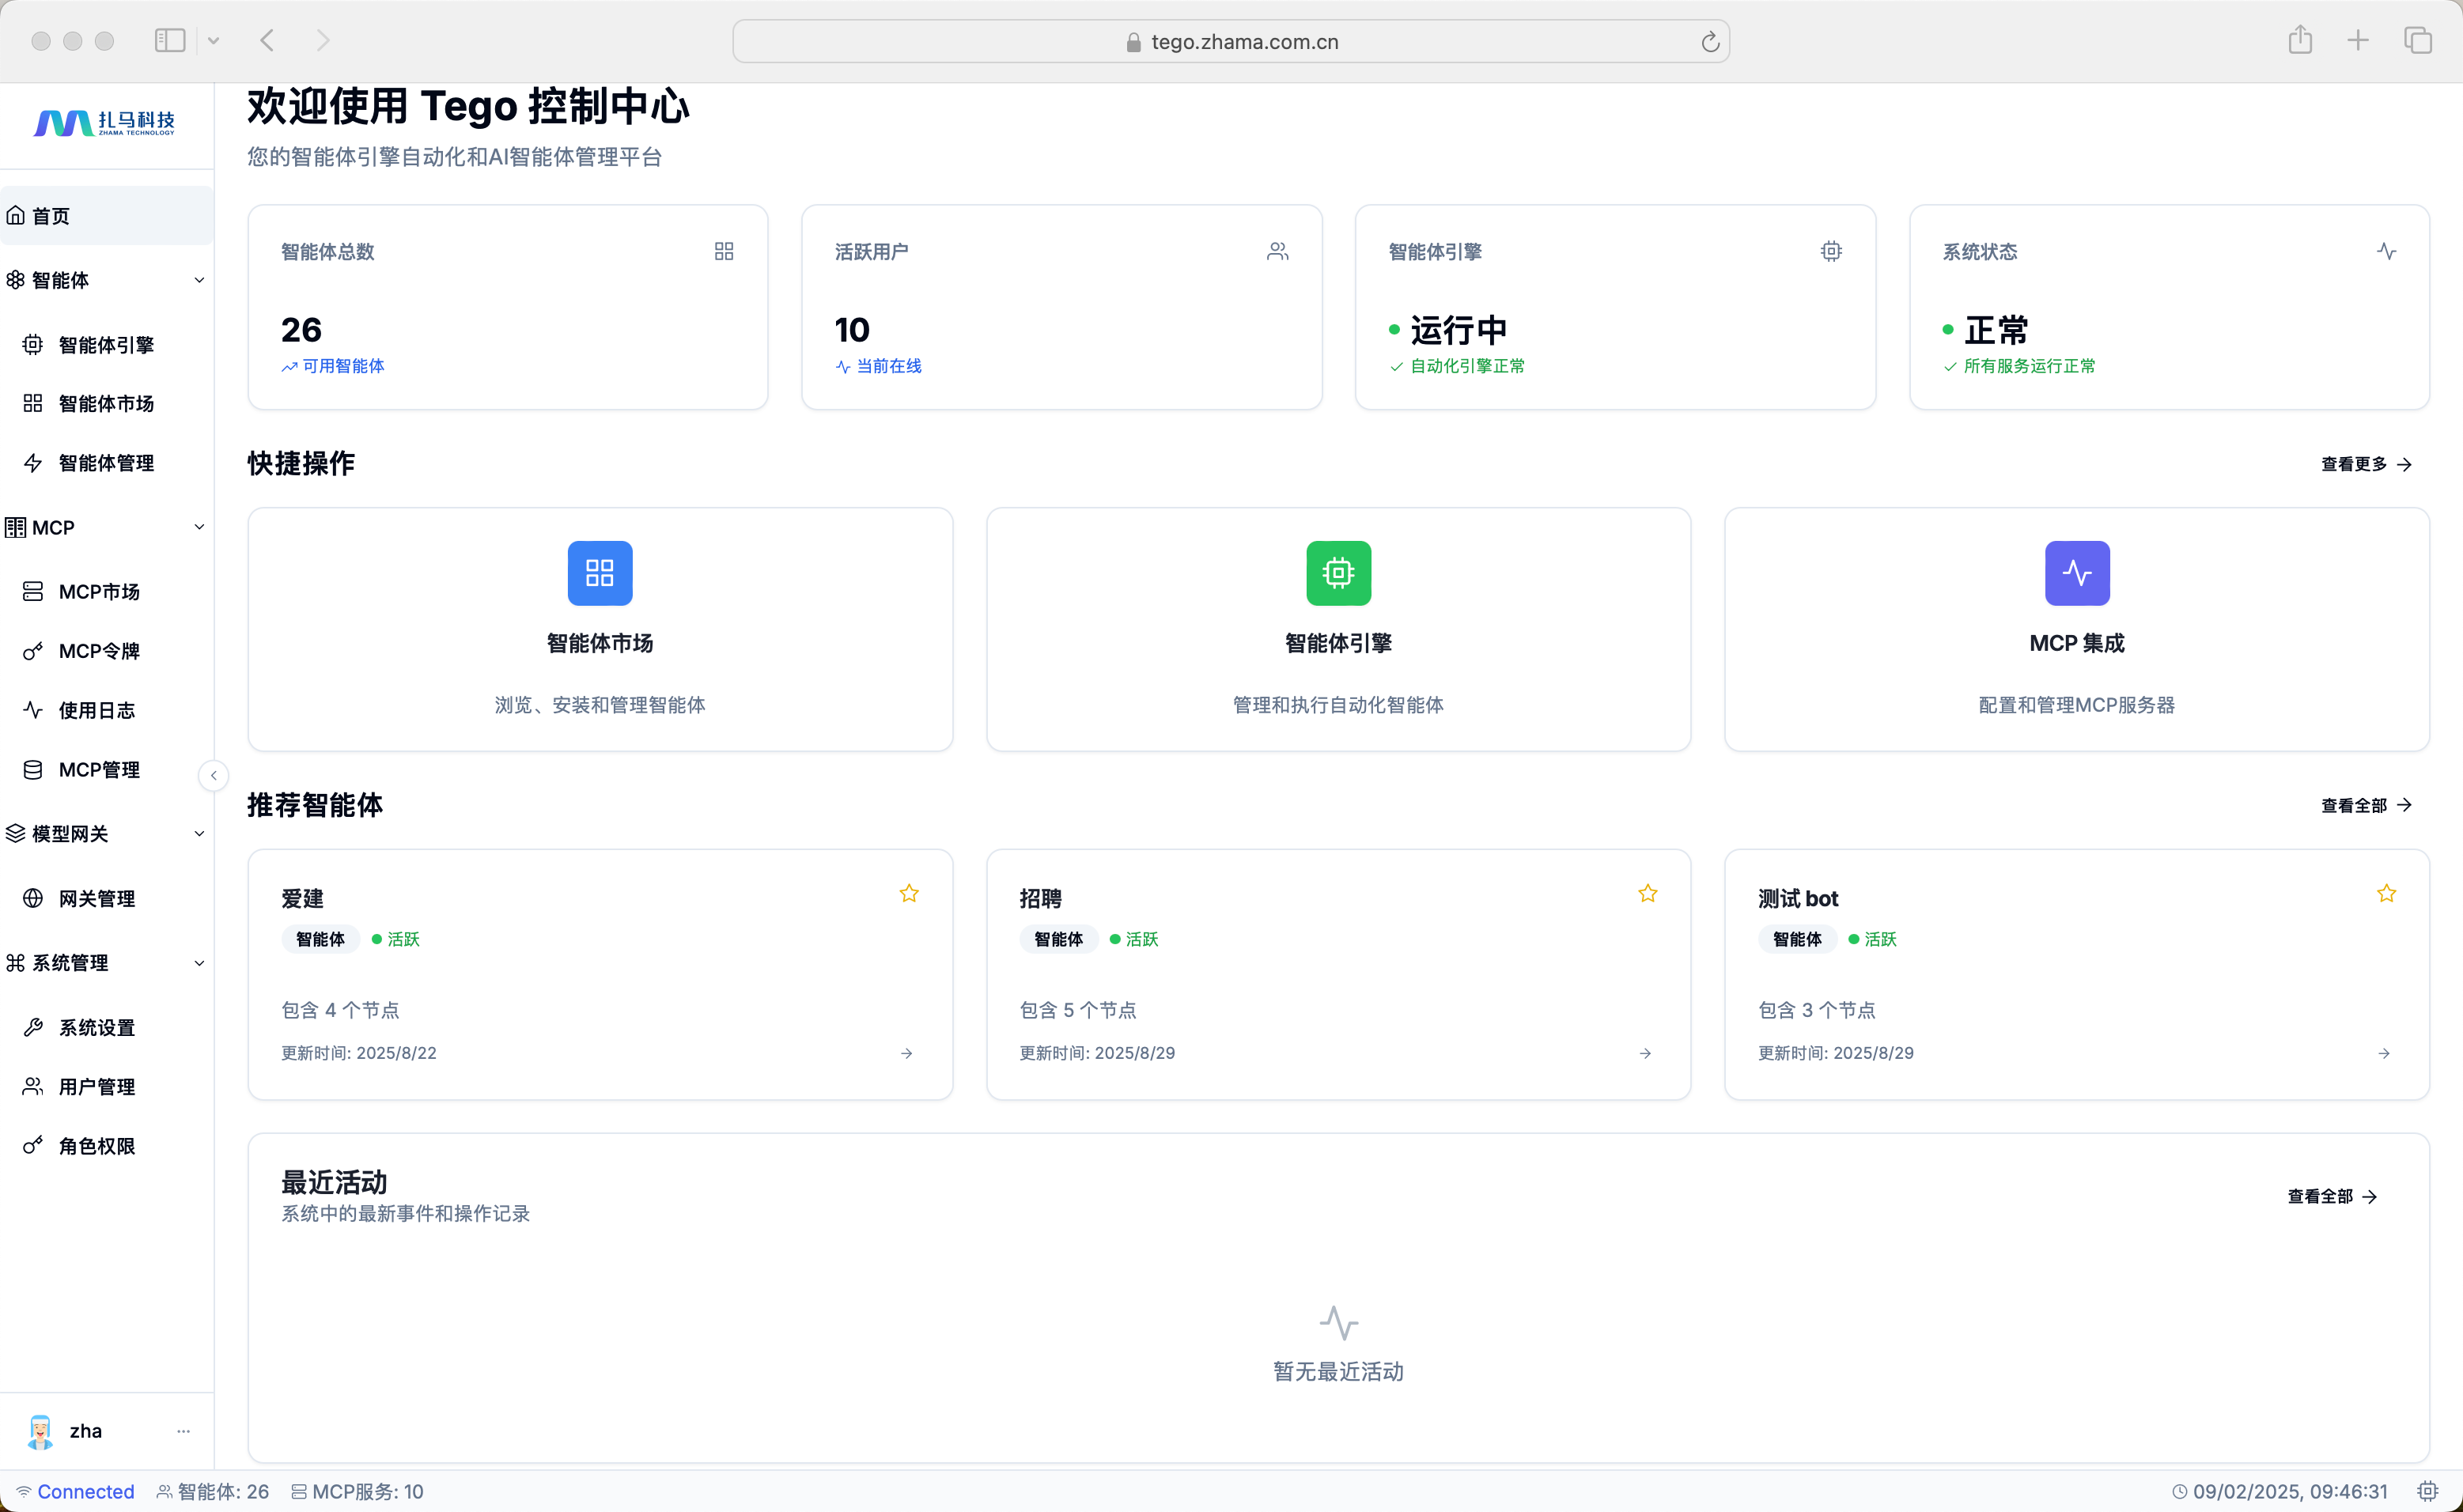Open settings gear in bottom status bar
The height and width of the screenshot is (1512, 2463).
coord(2427,1491)
